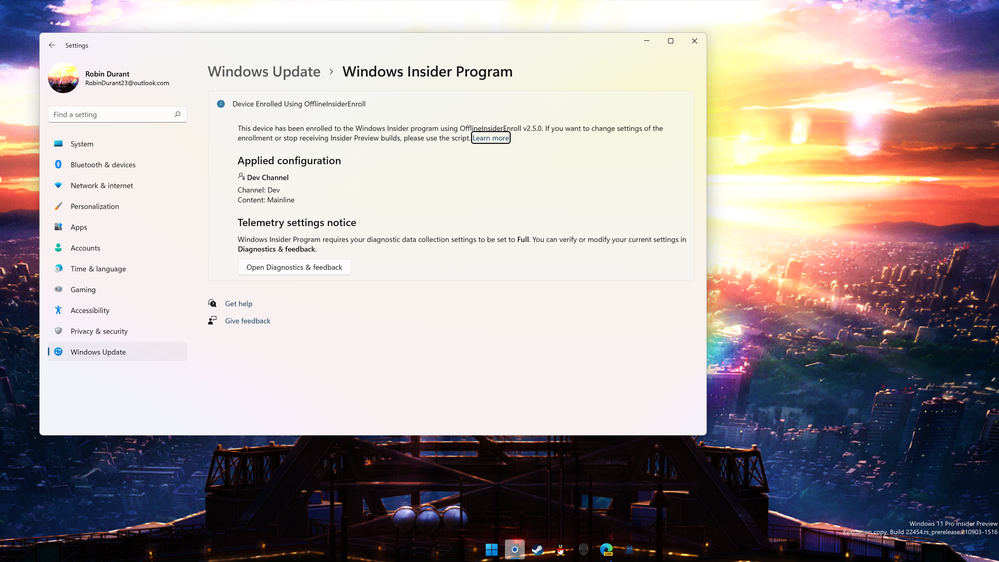The image size is (999, 562).
Task: Click the 'Content: Mainline' text
Action: pyautogui.click(x=266, y=200)
